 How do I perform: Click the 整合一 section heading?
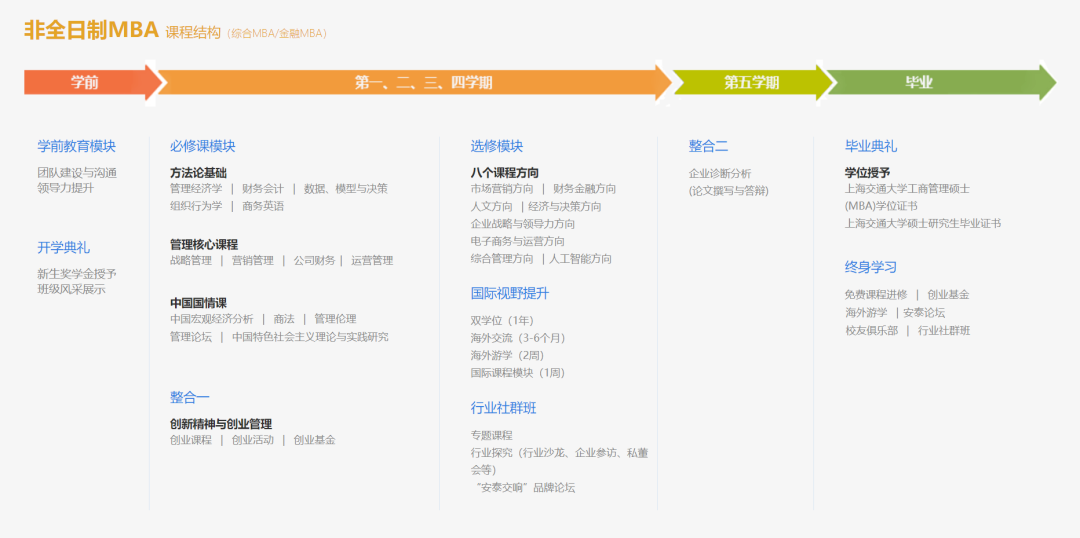point(190,397)
